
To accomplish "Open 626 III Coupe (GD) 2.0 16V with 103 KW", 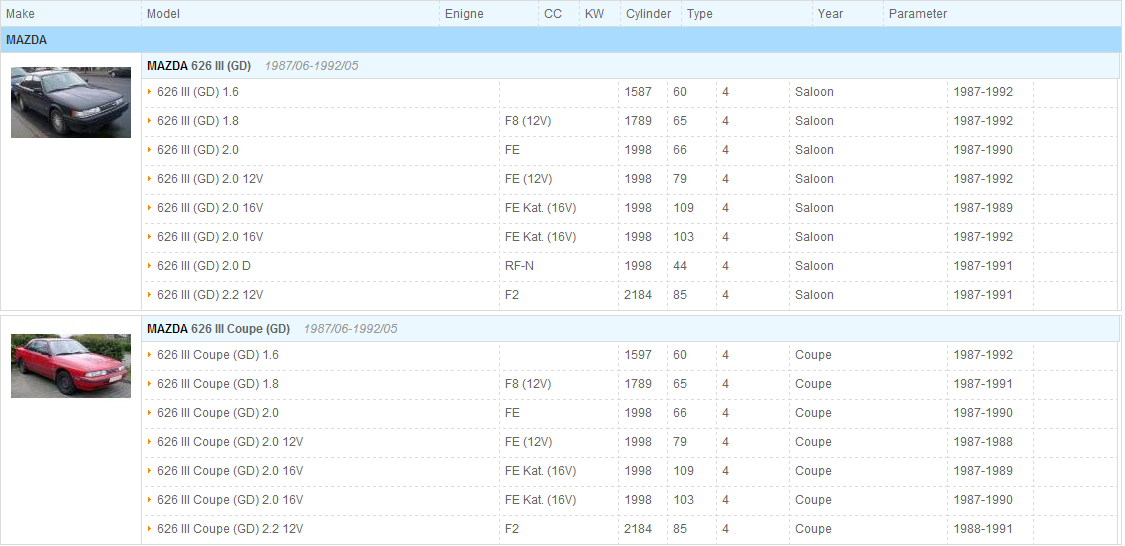I will (230, 499).
